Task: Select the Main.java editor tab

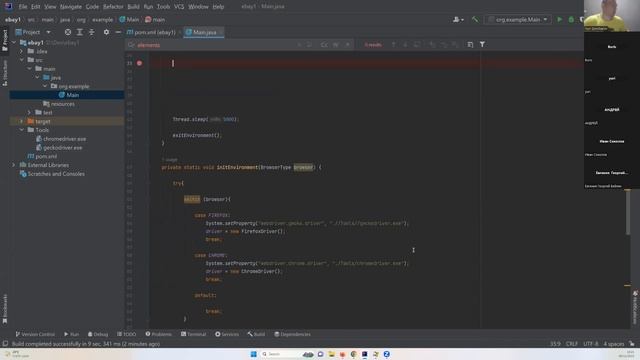Action: tap(203, 32)
